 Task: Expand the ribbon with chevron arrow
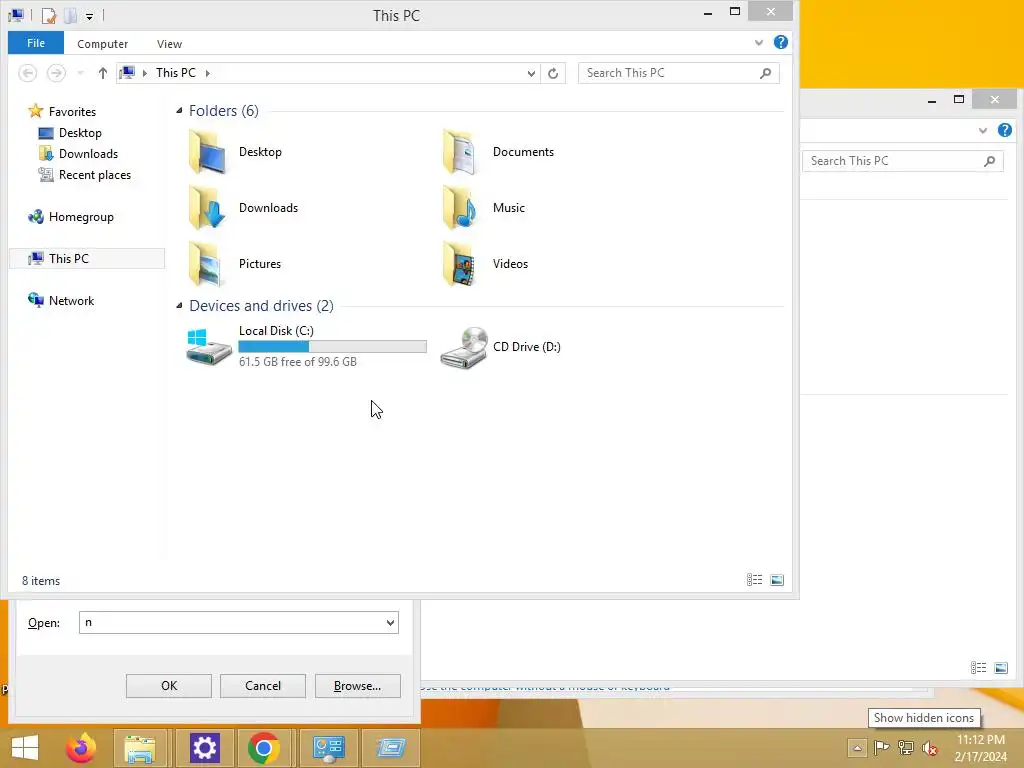[759, 42]
